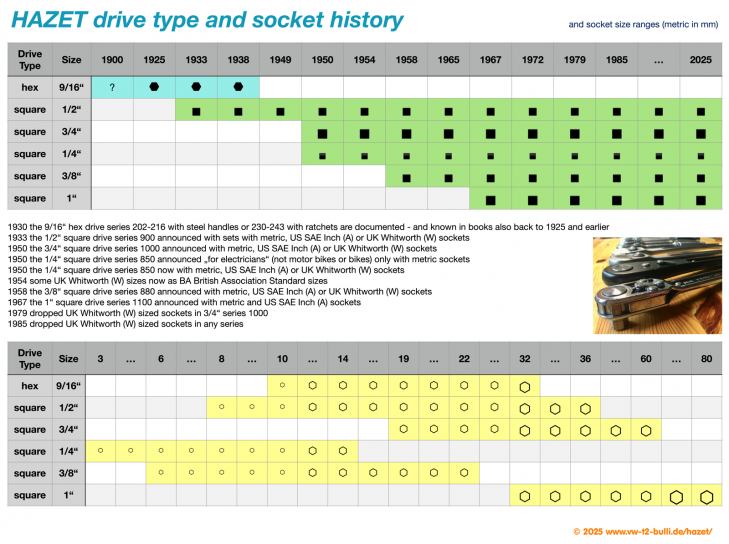Click the 3/8" circle in the 6 mm column
The width and height of the screenshot is (729, 544).
click(162, 474)
